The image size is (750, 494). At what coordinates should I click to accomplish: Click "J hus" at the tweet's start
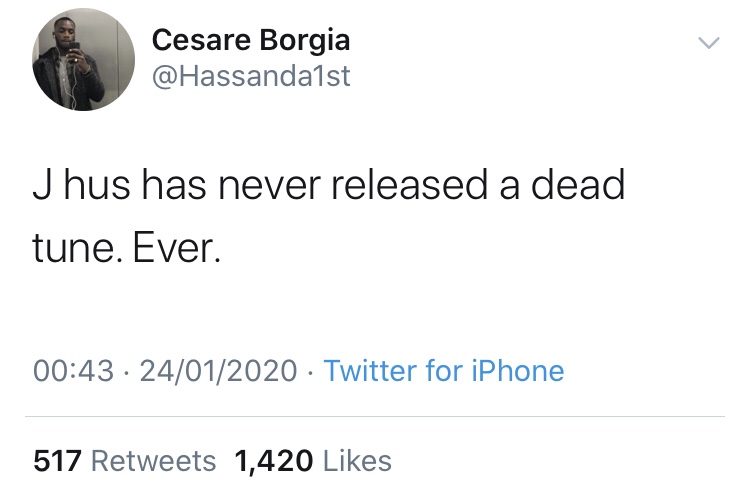[x=81, y=184]
